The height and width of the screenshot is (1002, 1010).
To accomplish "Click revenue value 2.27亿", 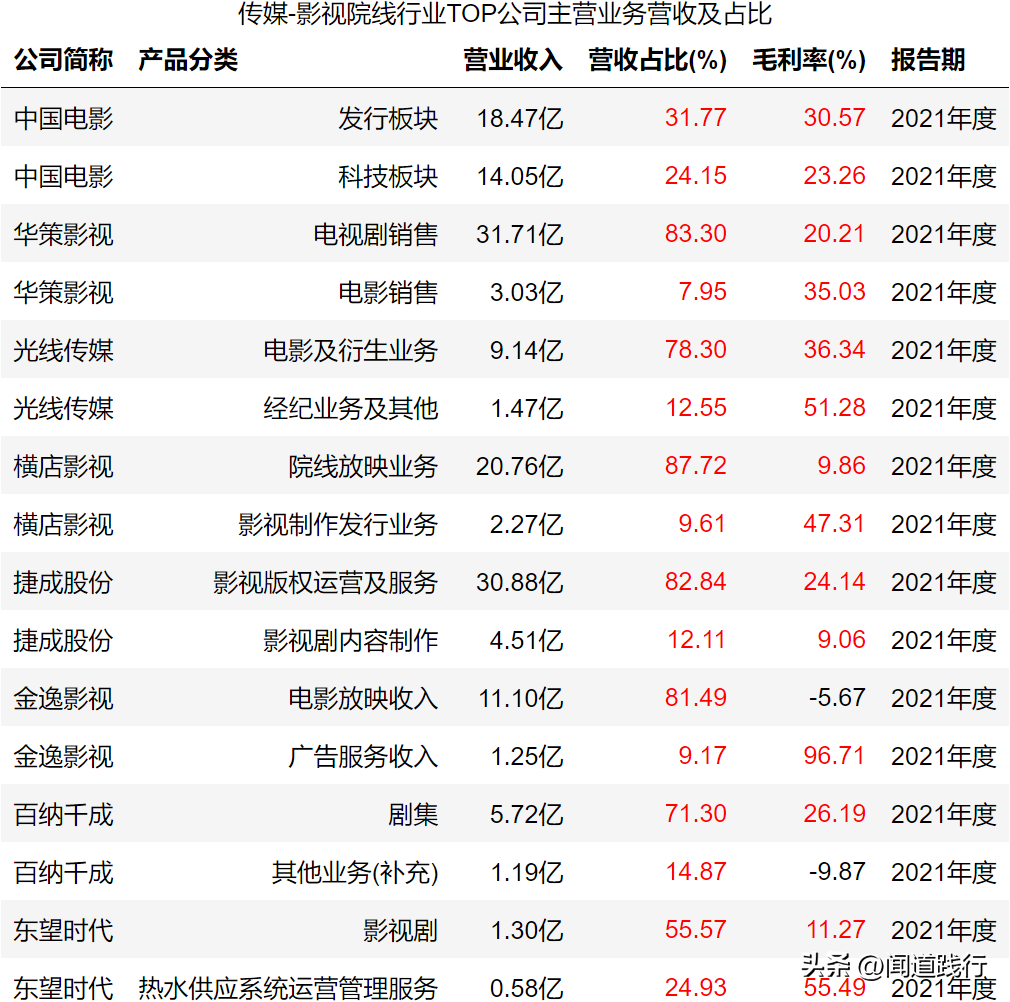I will pyautogui.click(x=526, y=524).
